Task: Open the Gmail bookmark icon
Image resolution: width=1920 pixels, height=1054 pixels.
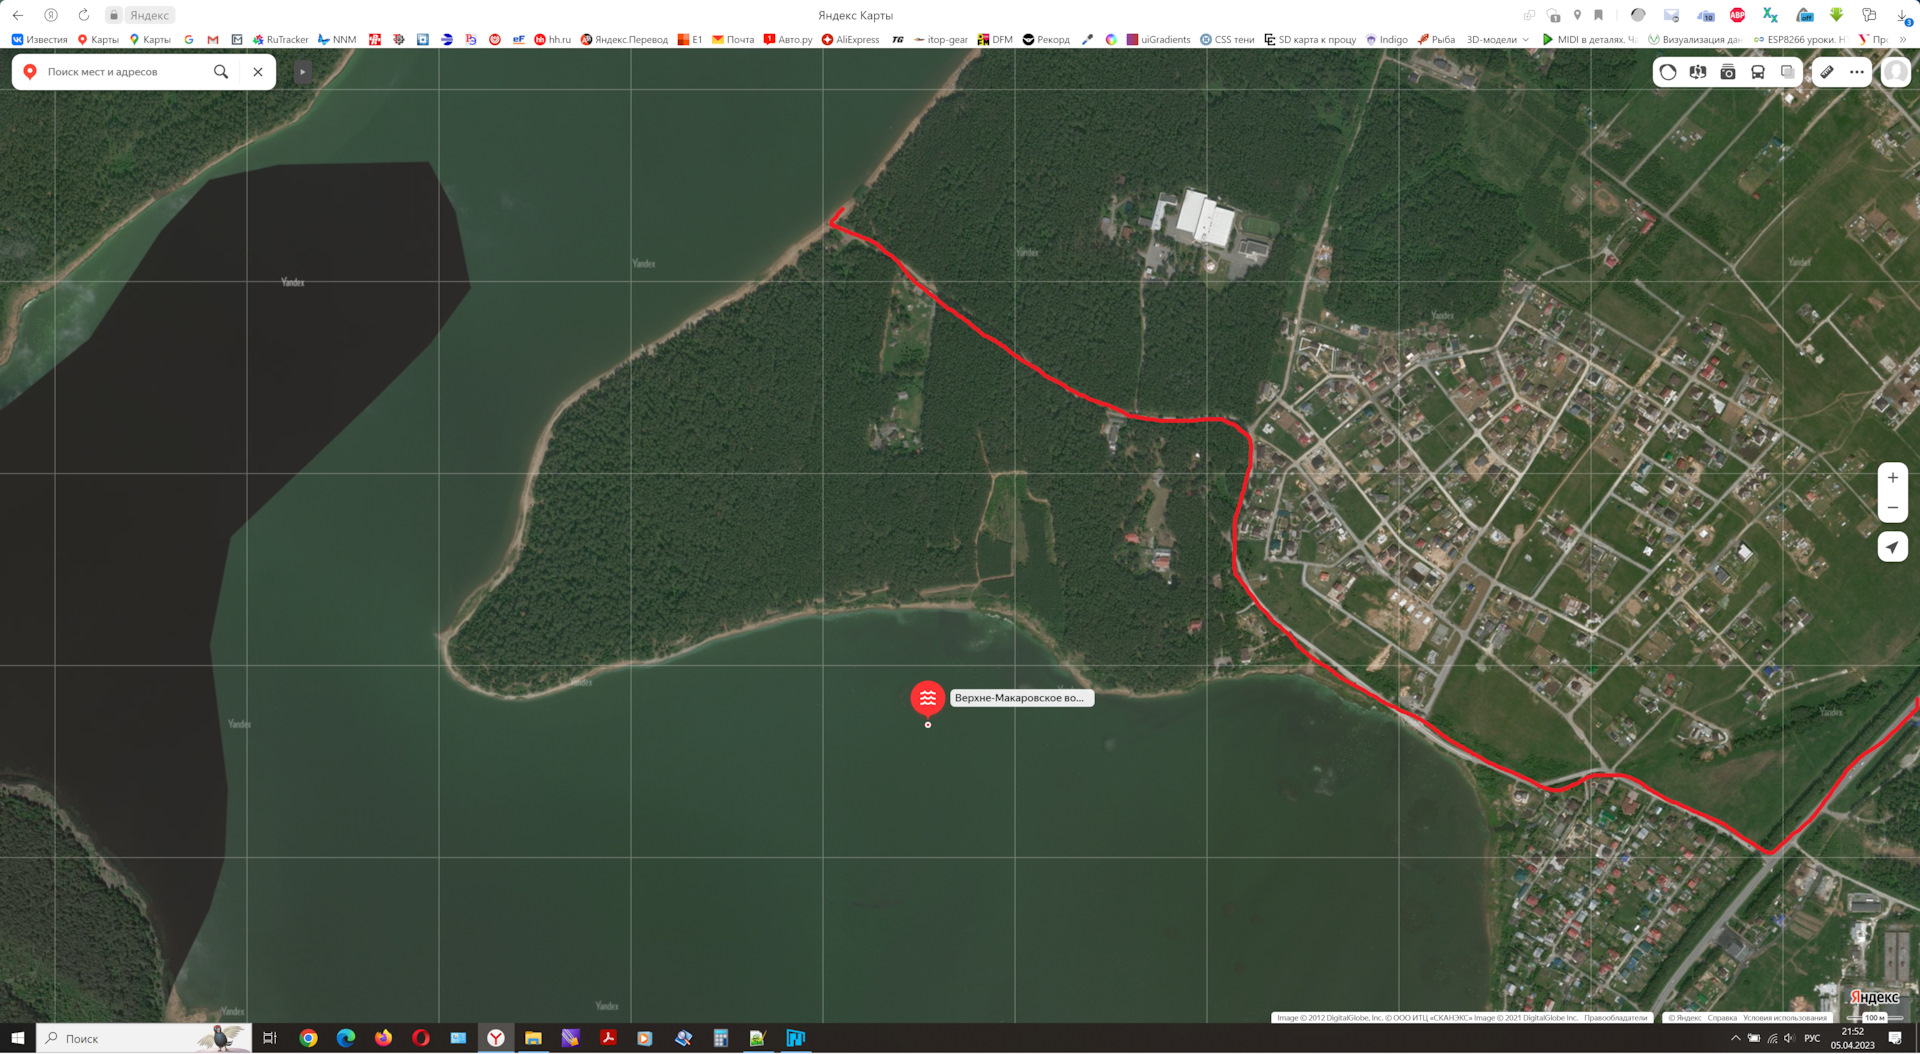Action: (213, 40)
